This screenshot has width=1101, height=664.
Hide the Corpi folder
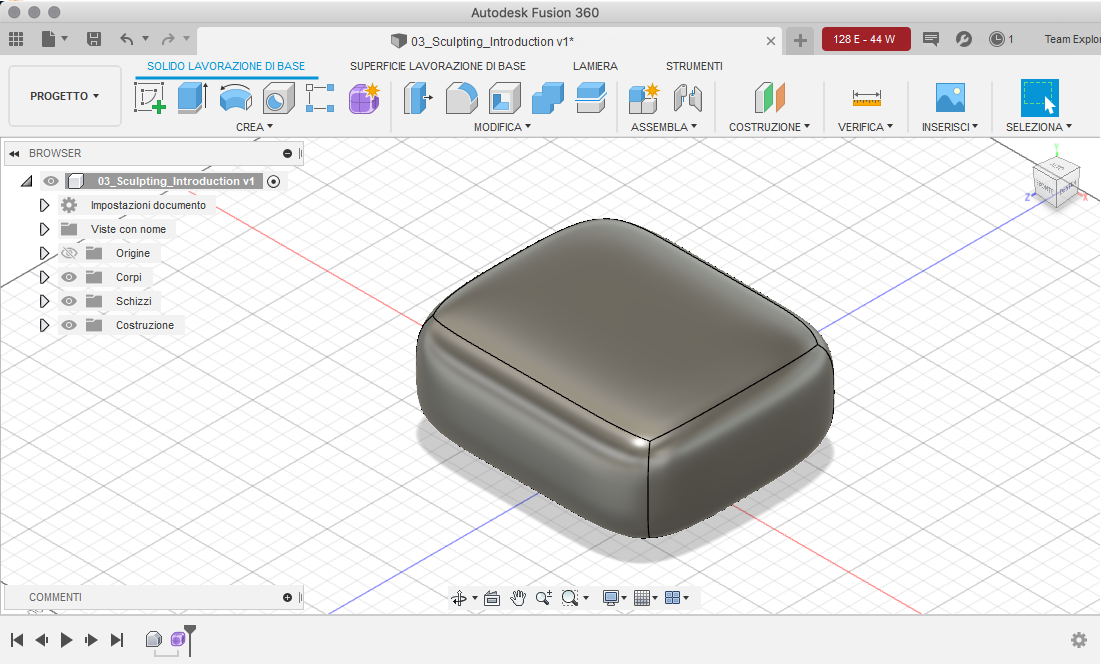coord(69,277)
